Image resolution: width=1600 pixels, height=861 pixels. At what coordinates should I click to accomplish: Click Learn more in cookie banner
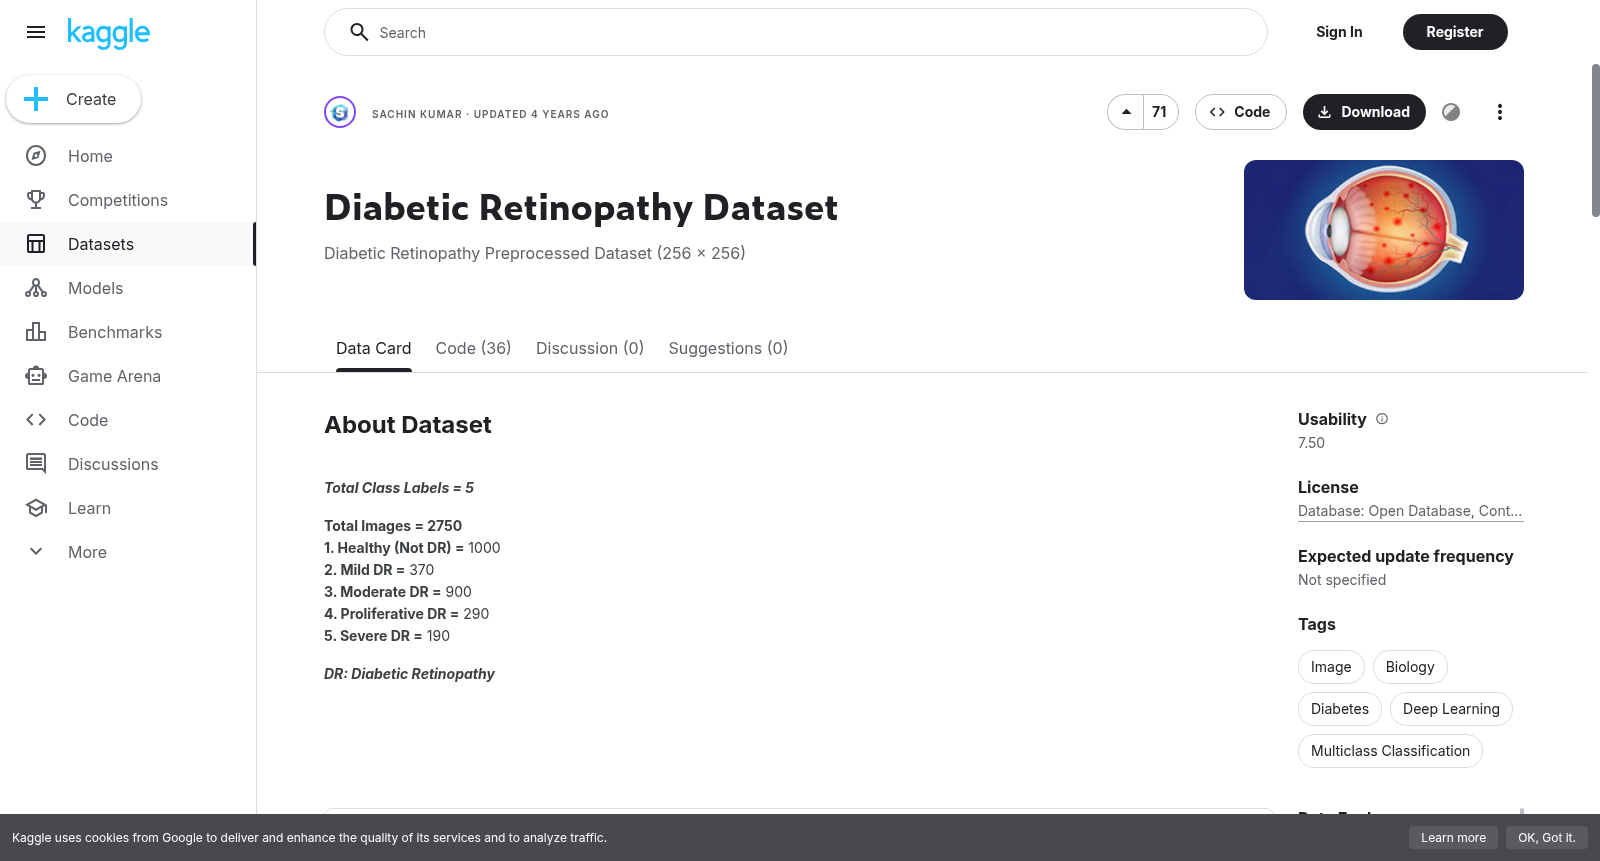click(1453, 838)
